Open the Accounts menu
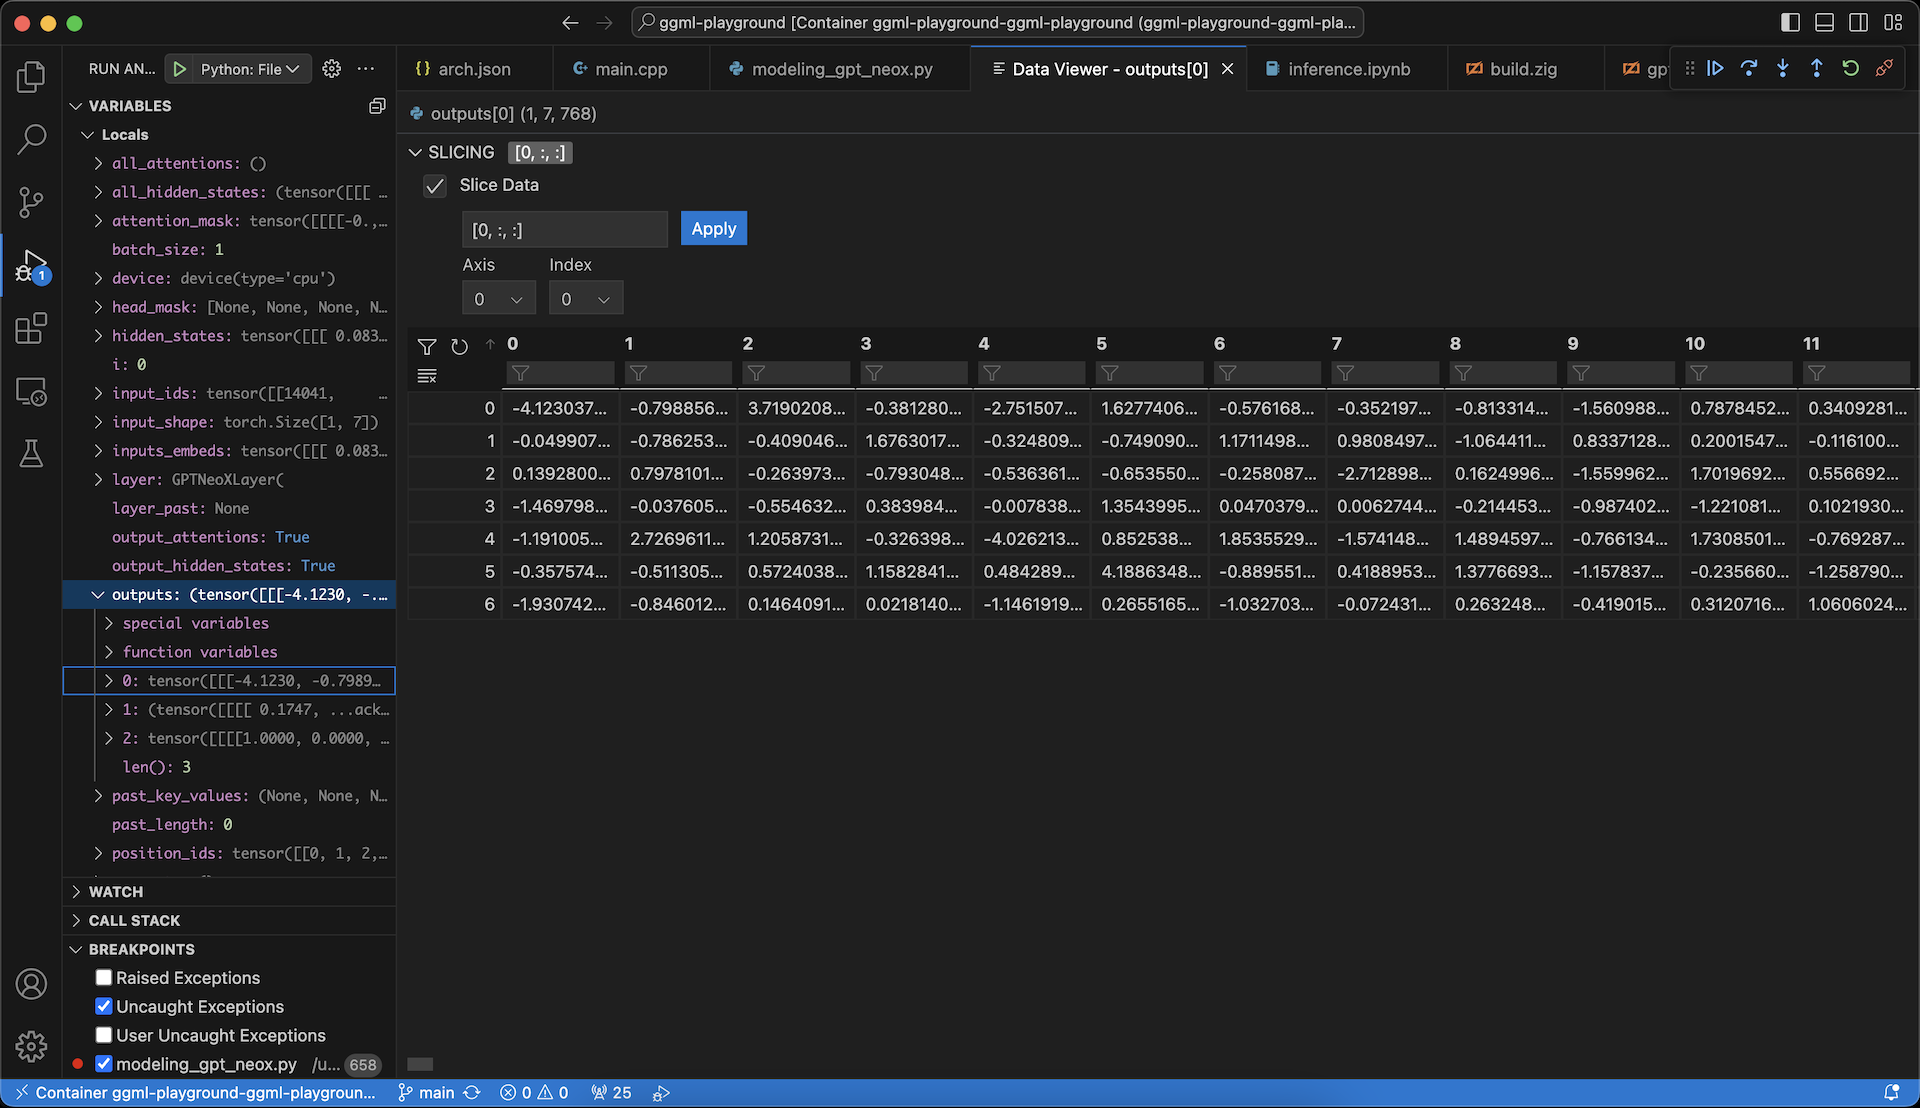The image size is (1920, 1108). tap(31, 984)
